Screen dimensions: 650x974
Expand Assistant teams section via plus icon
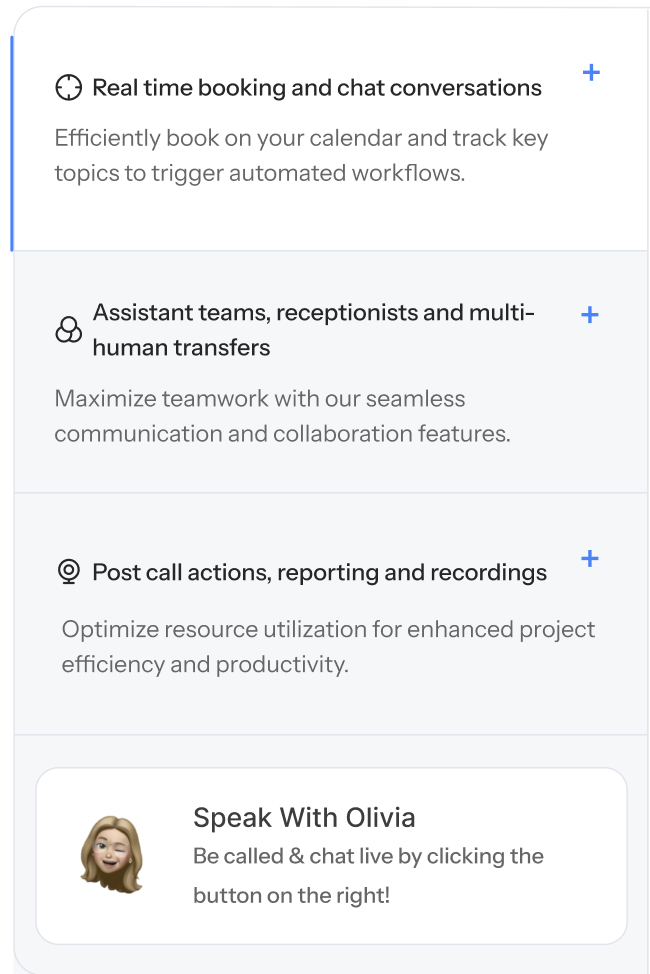point(590,315)
